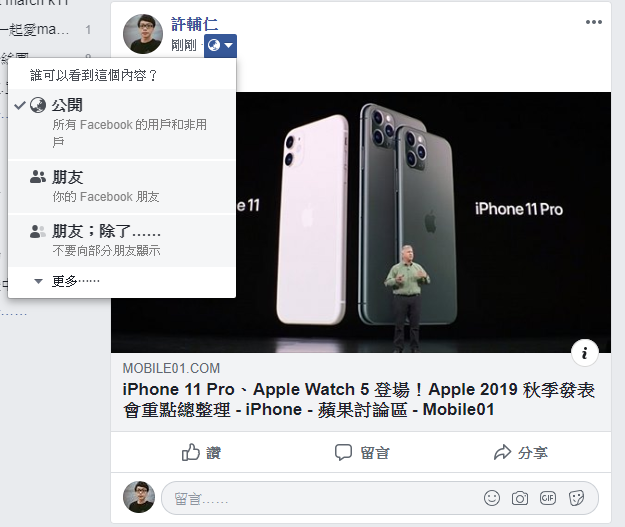Click the 分享 share arrow icon
This screenshot has width=625, height=527.
point(502,452)
